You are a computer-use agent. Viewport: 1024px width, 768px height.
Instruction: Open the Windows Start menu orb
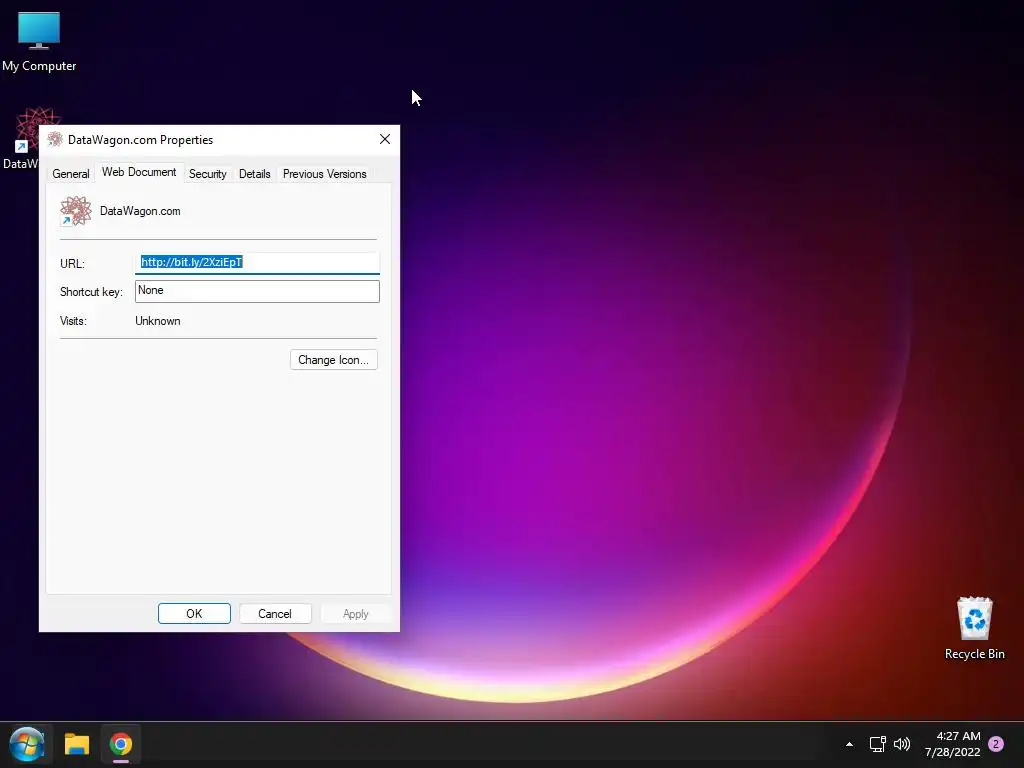(27, 744)
